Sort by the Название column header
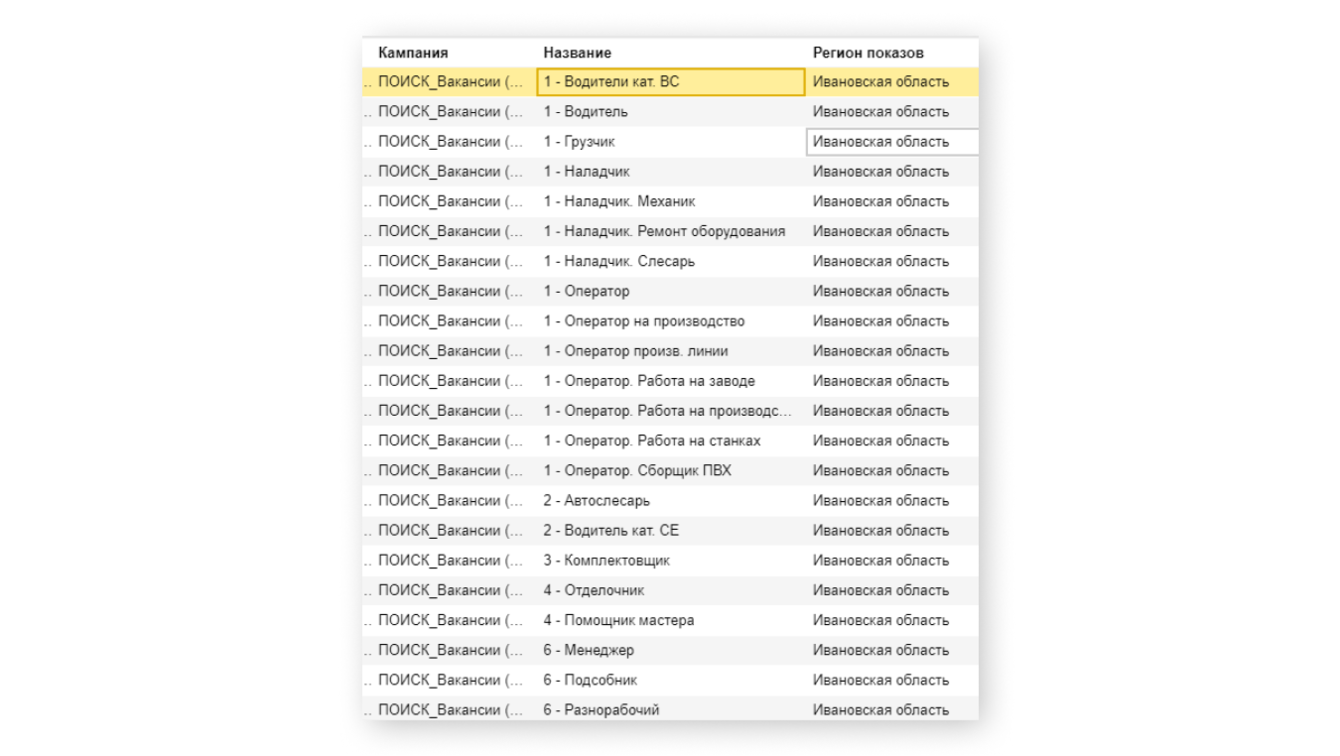This screenshot has width=1340, height=756. click(577, 52)
